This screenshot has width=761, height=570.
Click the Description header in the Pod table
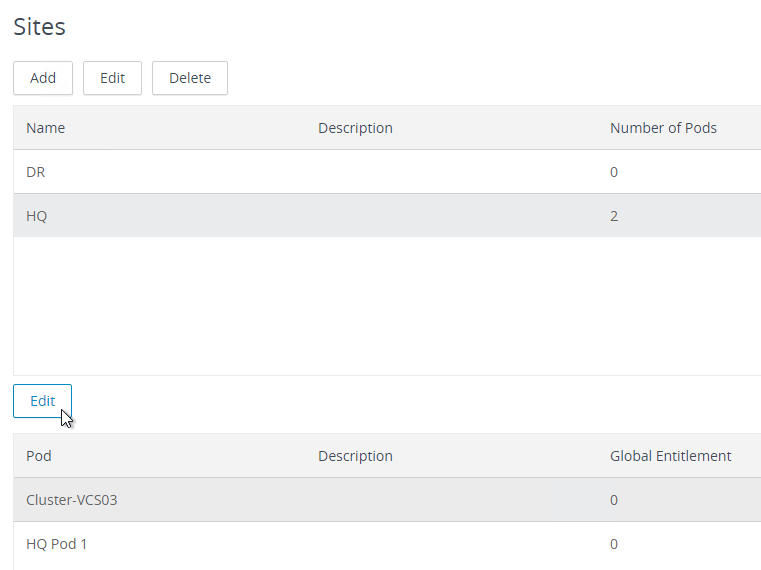point(355,456)
